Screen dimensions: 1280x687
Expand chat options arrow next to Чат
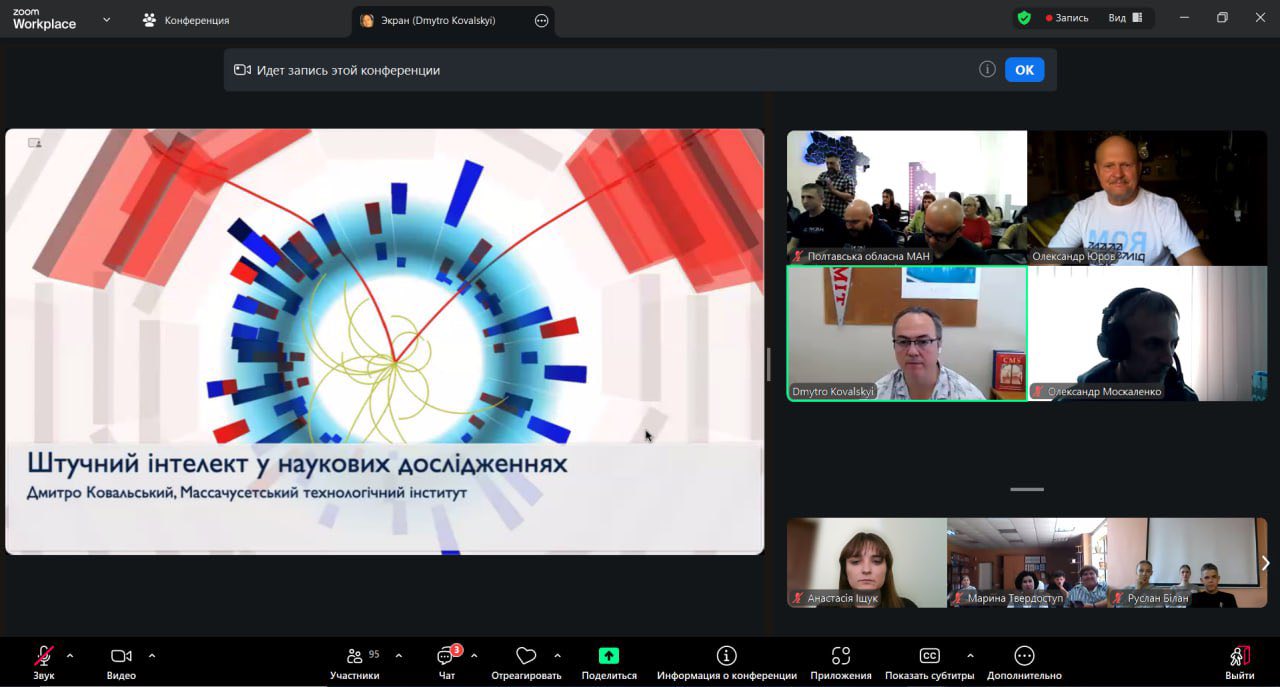point(474,656)
